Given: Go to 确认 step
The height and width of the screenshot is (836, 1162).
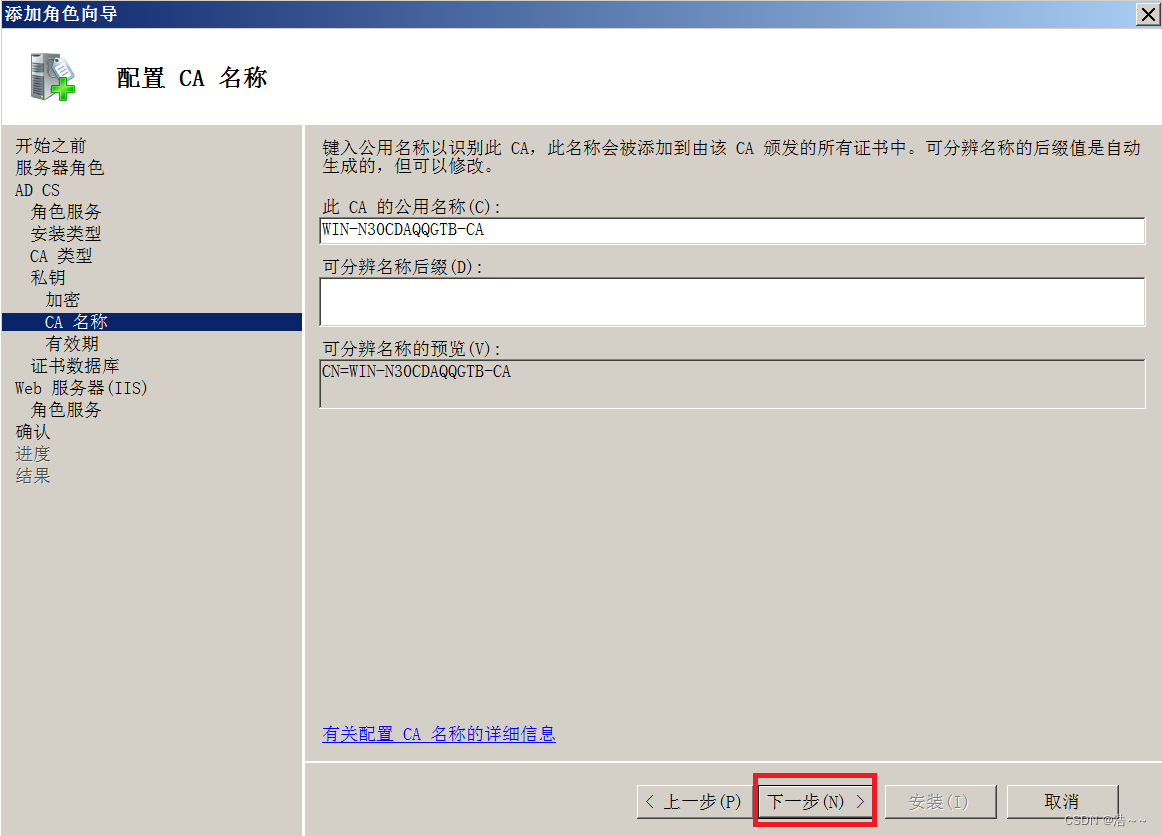Looking at the screenshot, I should point(33,432).
